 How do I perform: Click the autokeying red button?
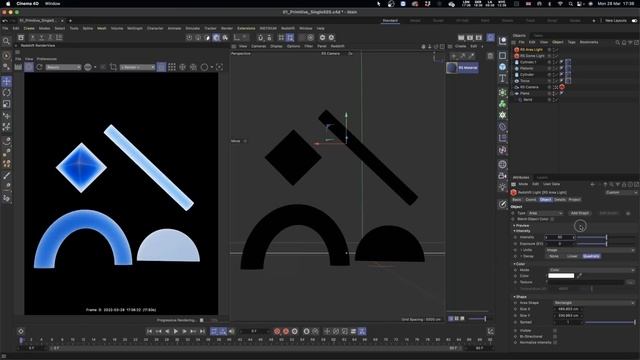click(x=286, y=331)
